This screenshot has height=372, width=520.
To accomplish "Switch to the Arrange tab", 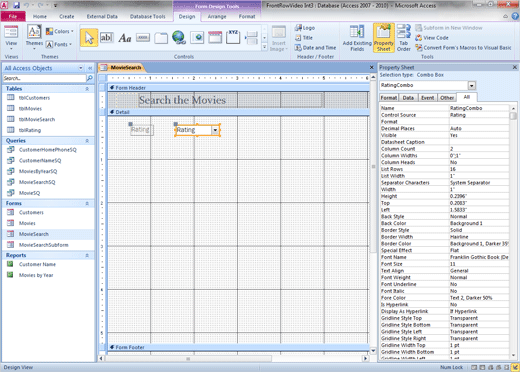I will tap(217, 16).
